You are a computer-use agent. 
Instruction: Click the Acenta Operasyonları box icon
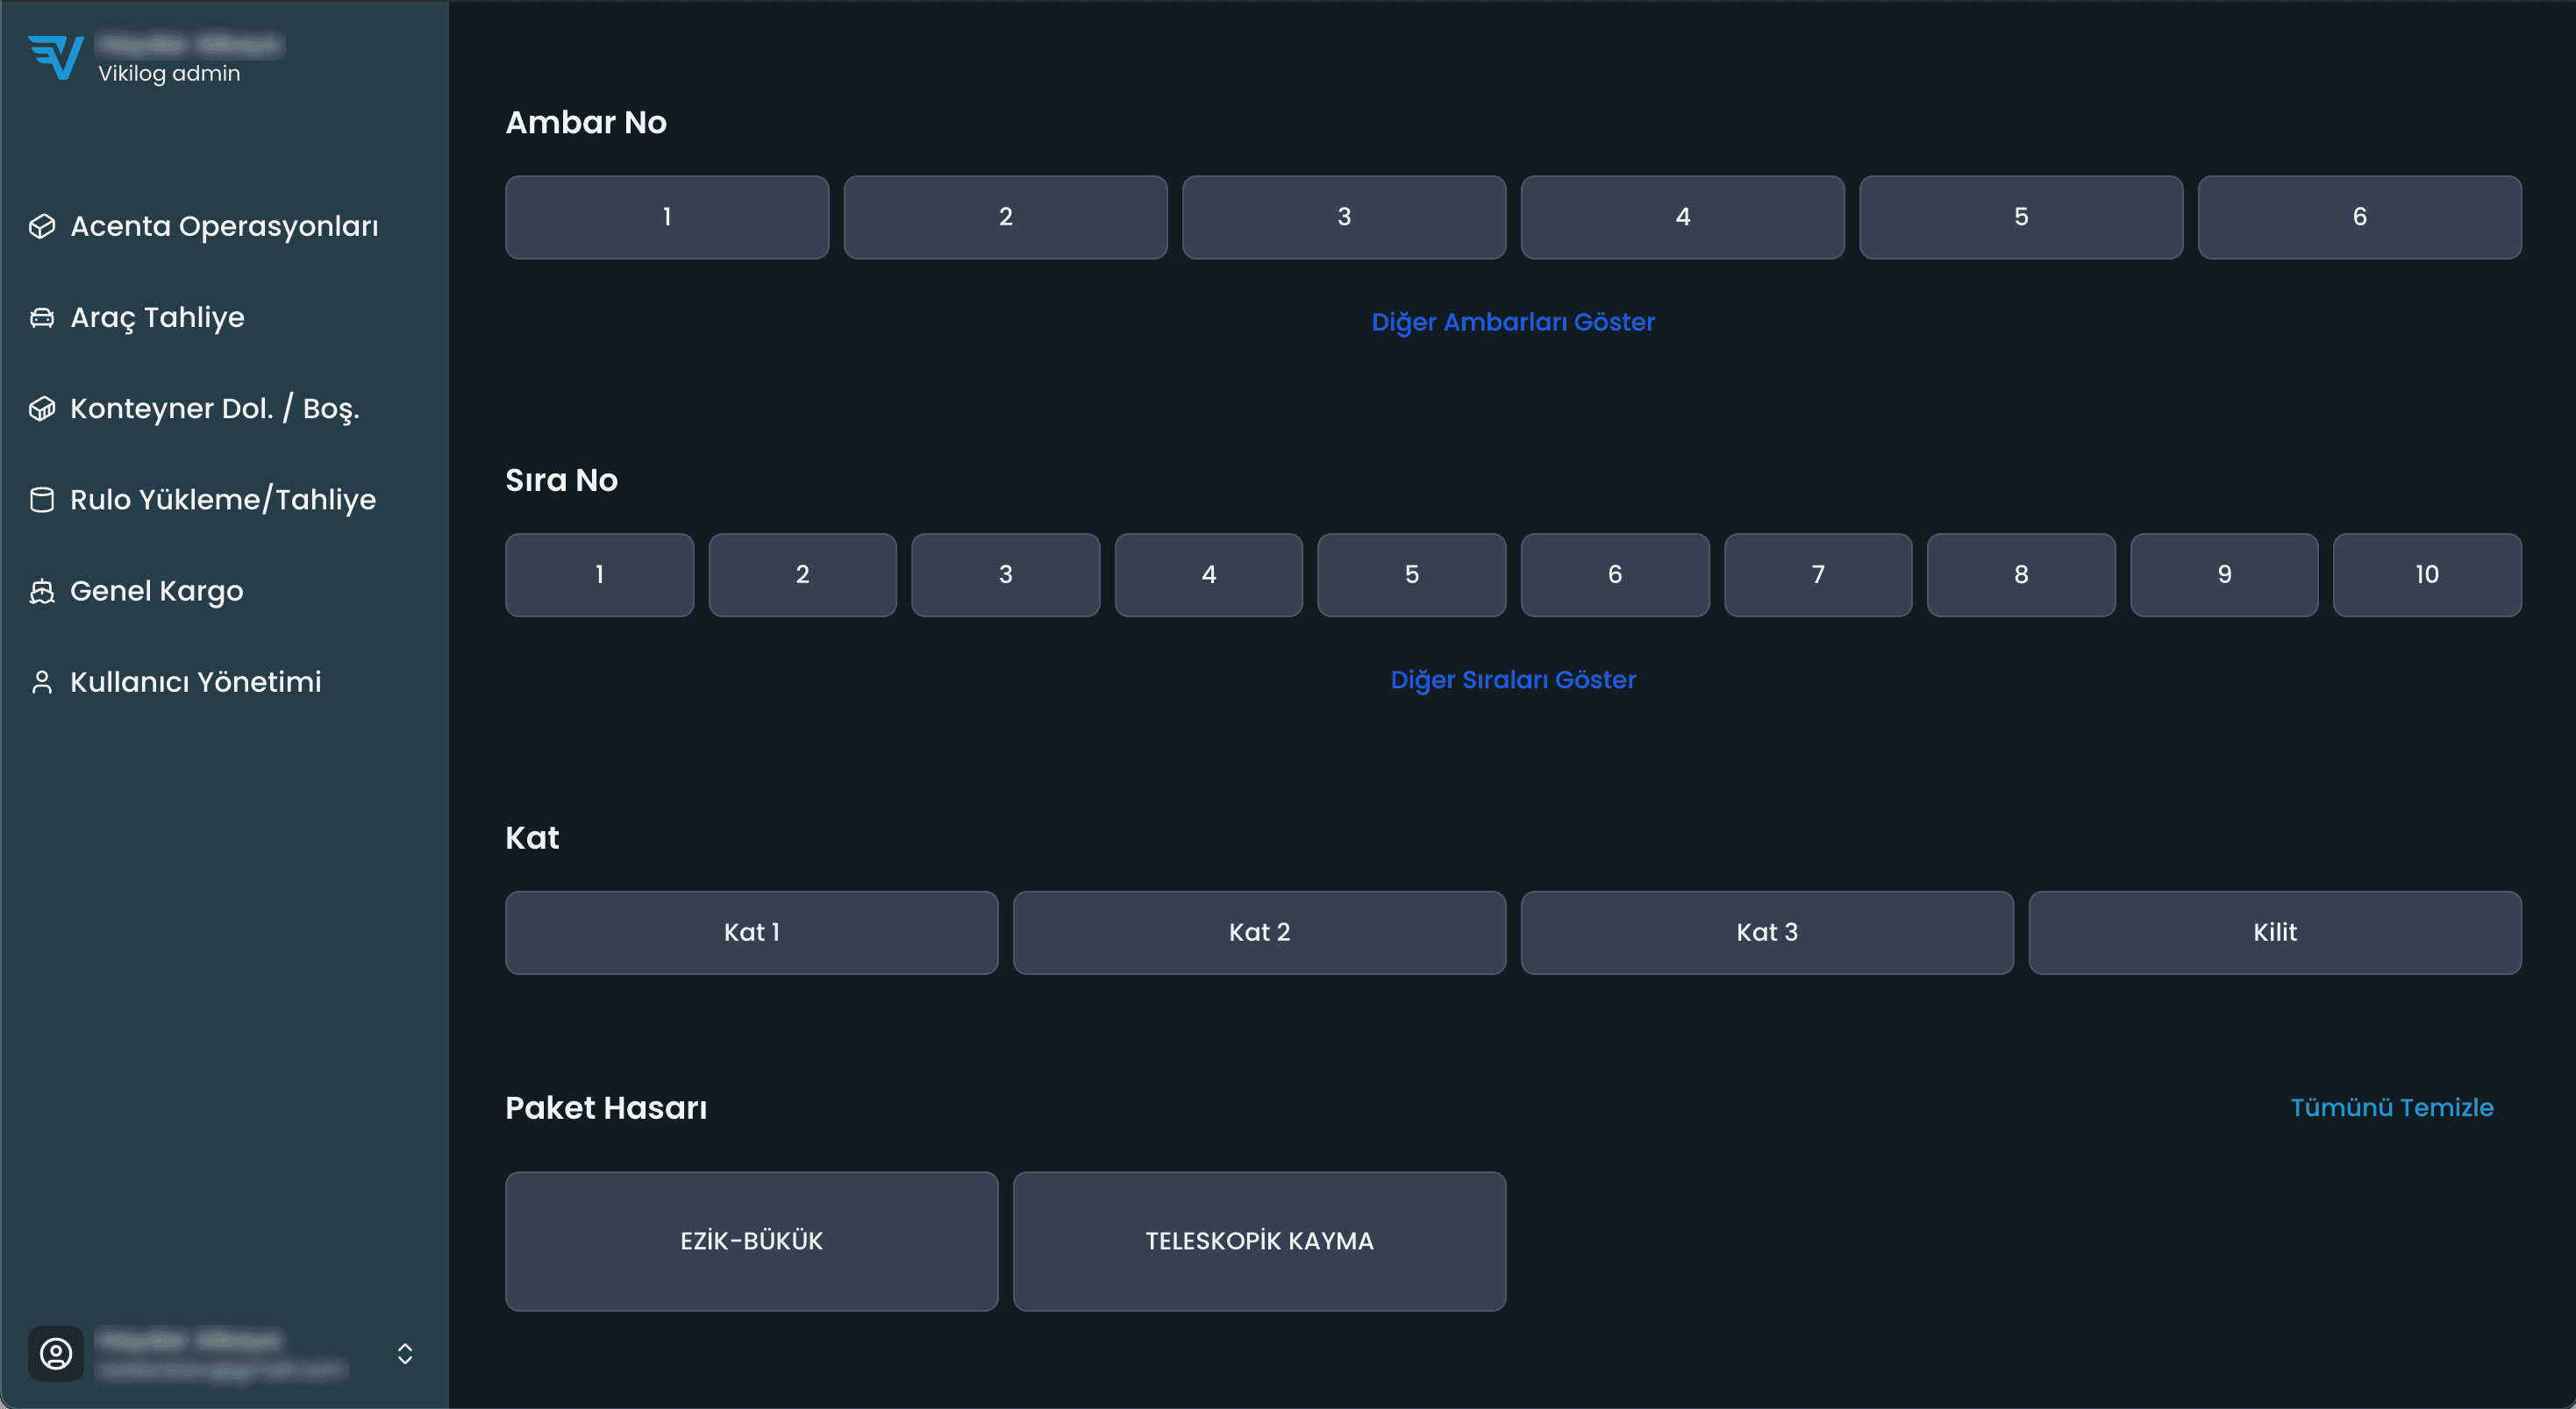pos(42,227)
